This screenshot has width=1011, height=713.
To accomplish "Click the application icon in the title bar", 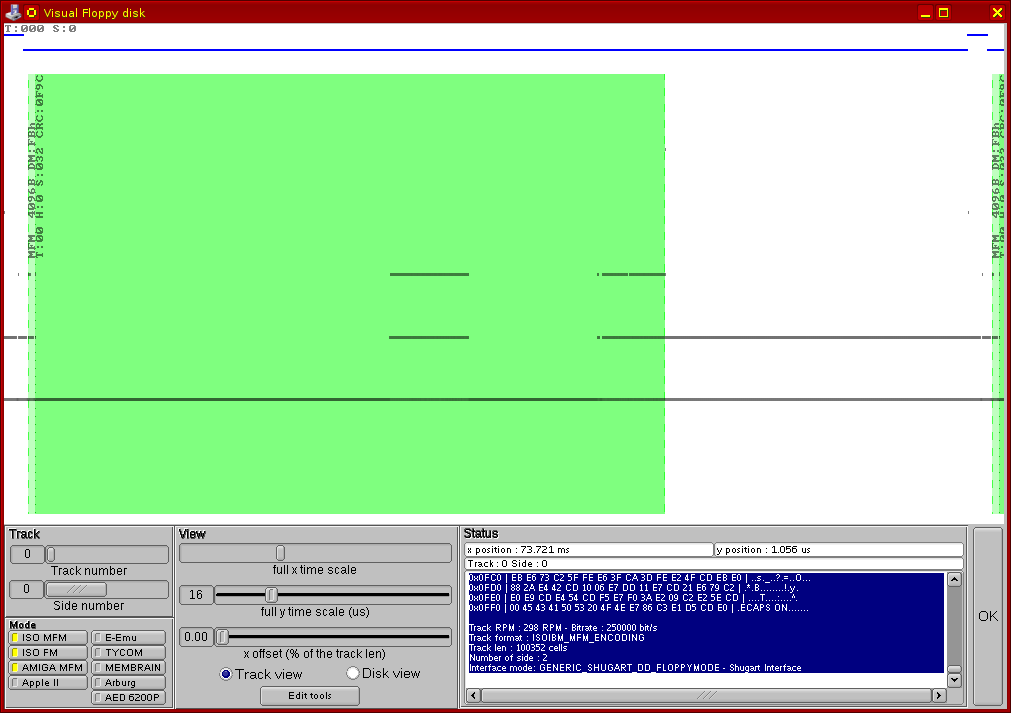I will 14,12.
